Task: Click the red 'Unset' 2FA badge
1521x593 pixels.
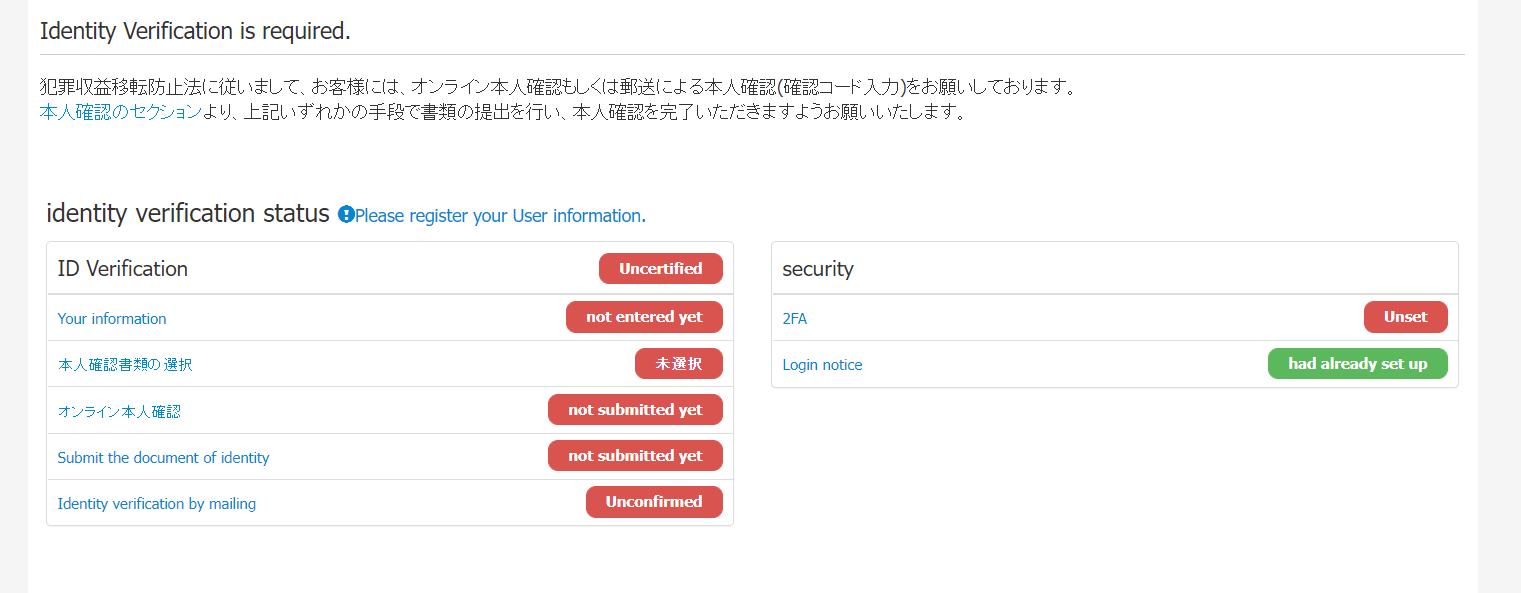Action: (x=1406, y=317)
